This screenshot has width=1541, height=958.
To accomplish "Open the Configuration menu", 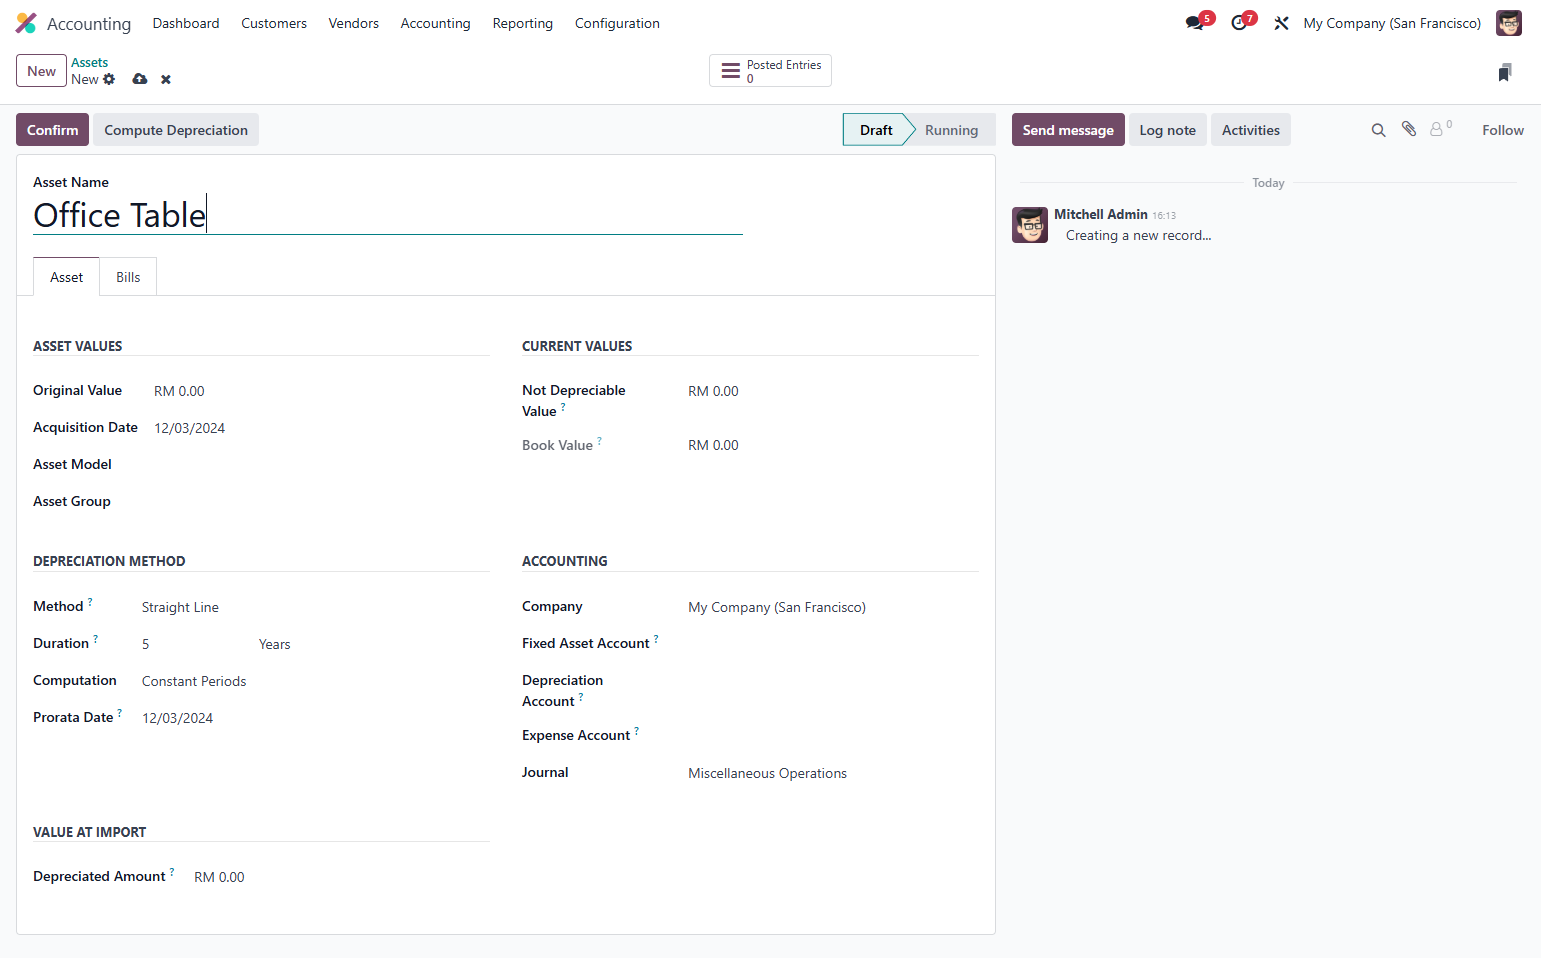I will pyautogui.click(x=617, y=23).
